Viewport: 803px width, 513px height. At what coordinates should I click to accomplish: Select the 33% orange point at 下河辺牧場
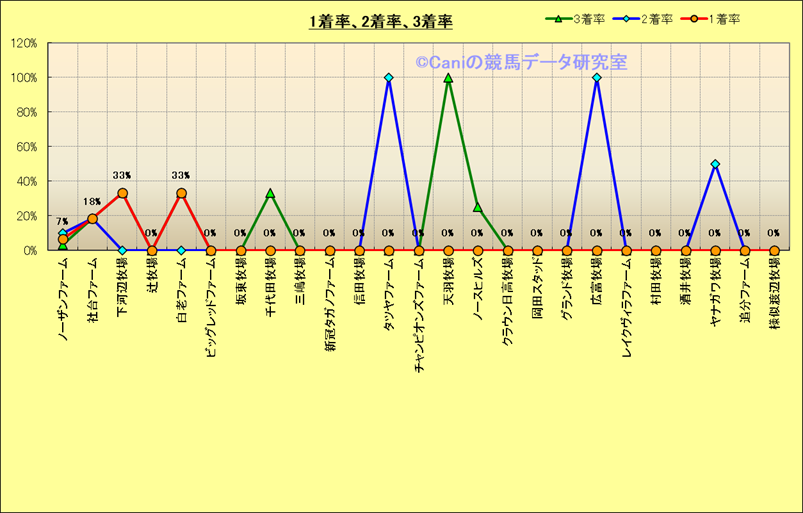point(122,193)
